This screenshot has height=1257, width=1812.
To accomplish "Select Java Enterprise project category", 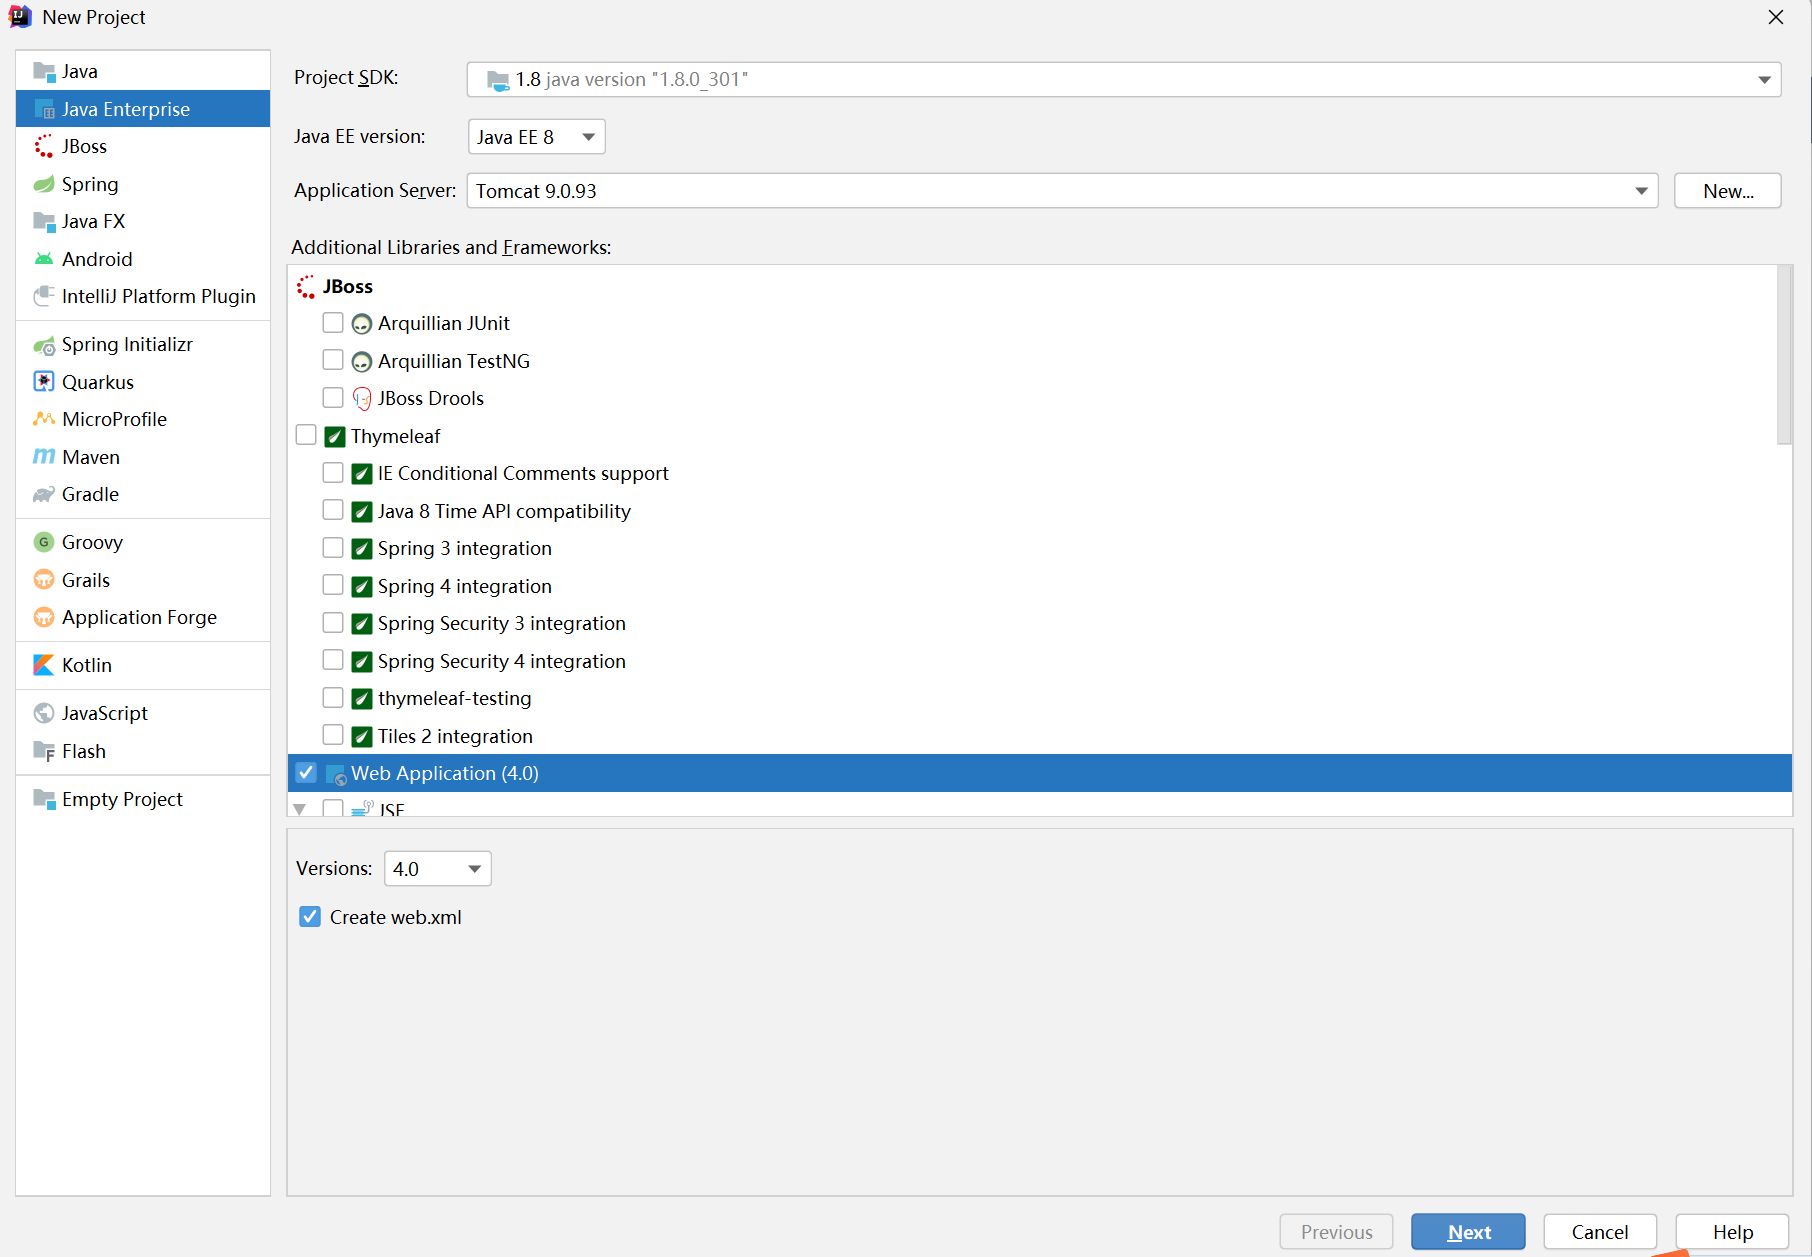I will coord(143,109).
